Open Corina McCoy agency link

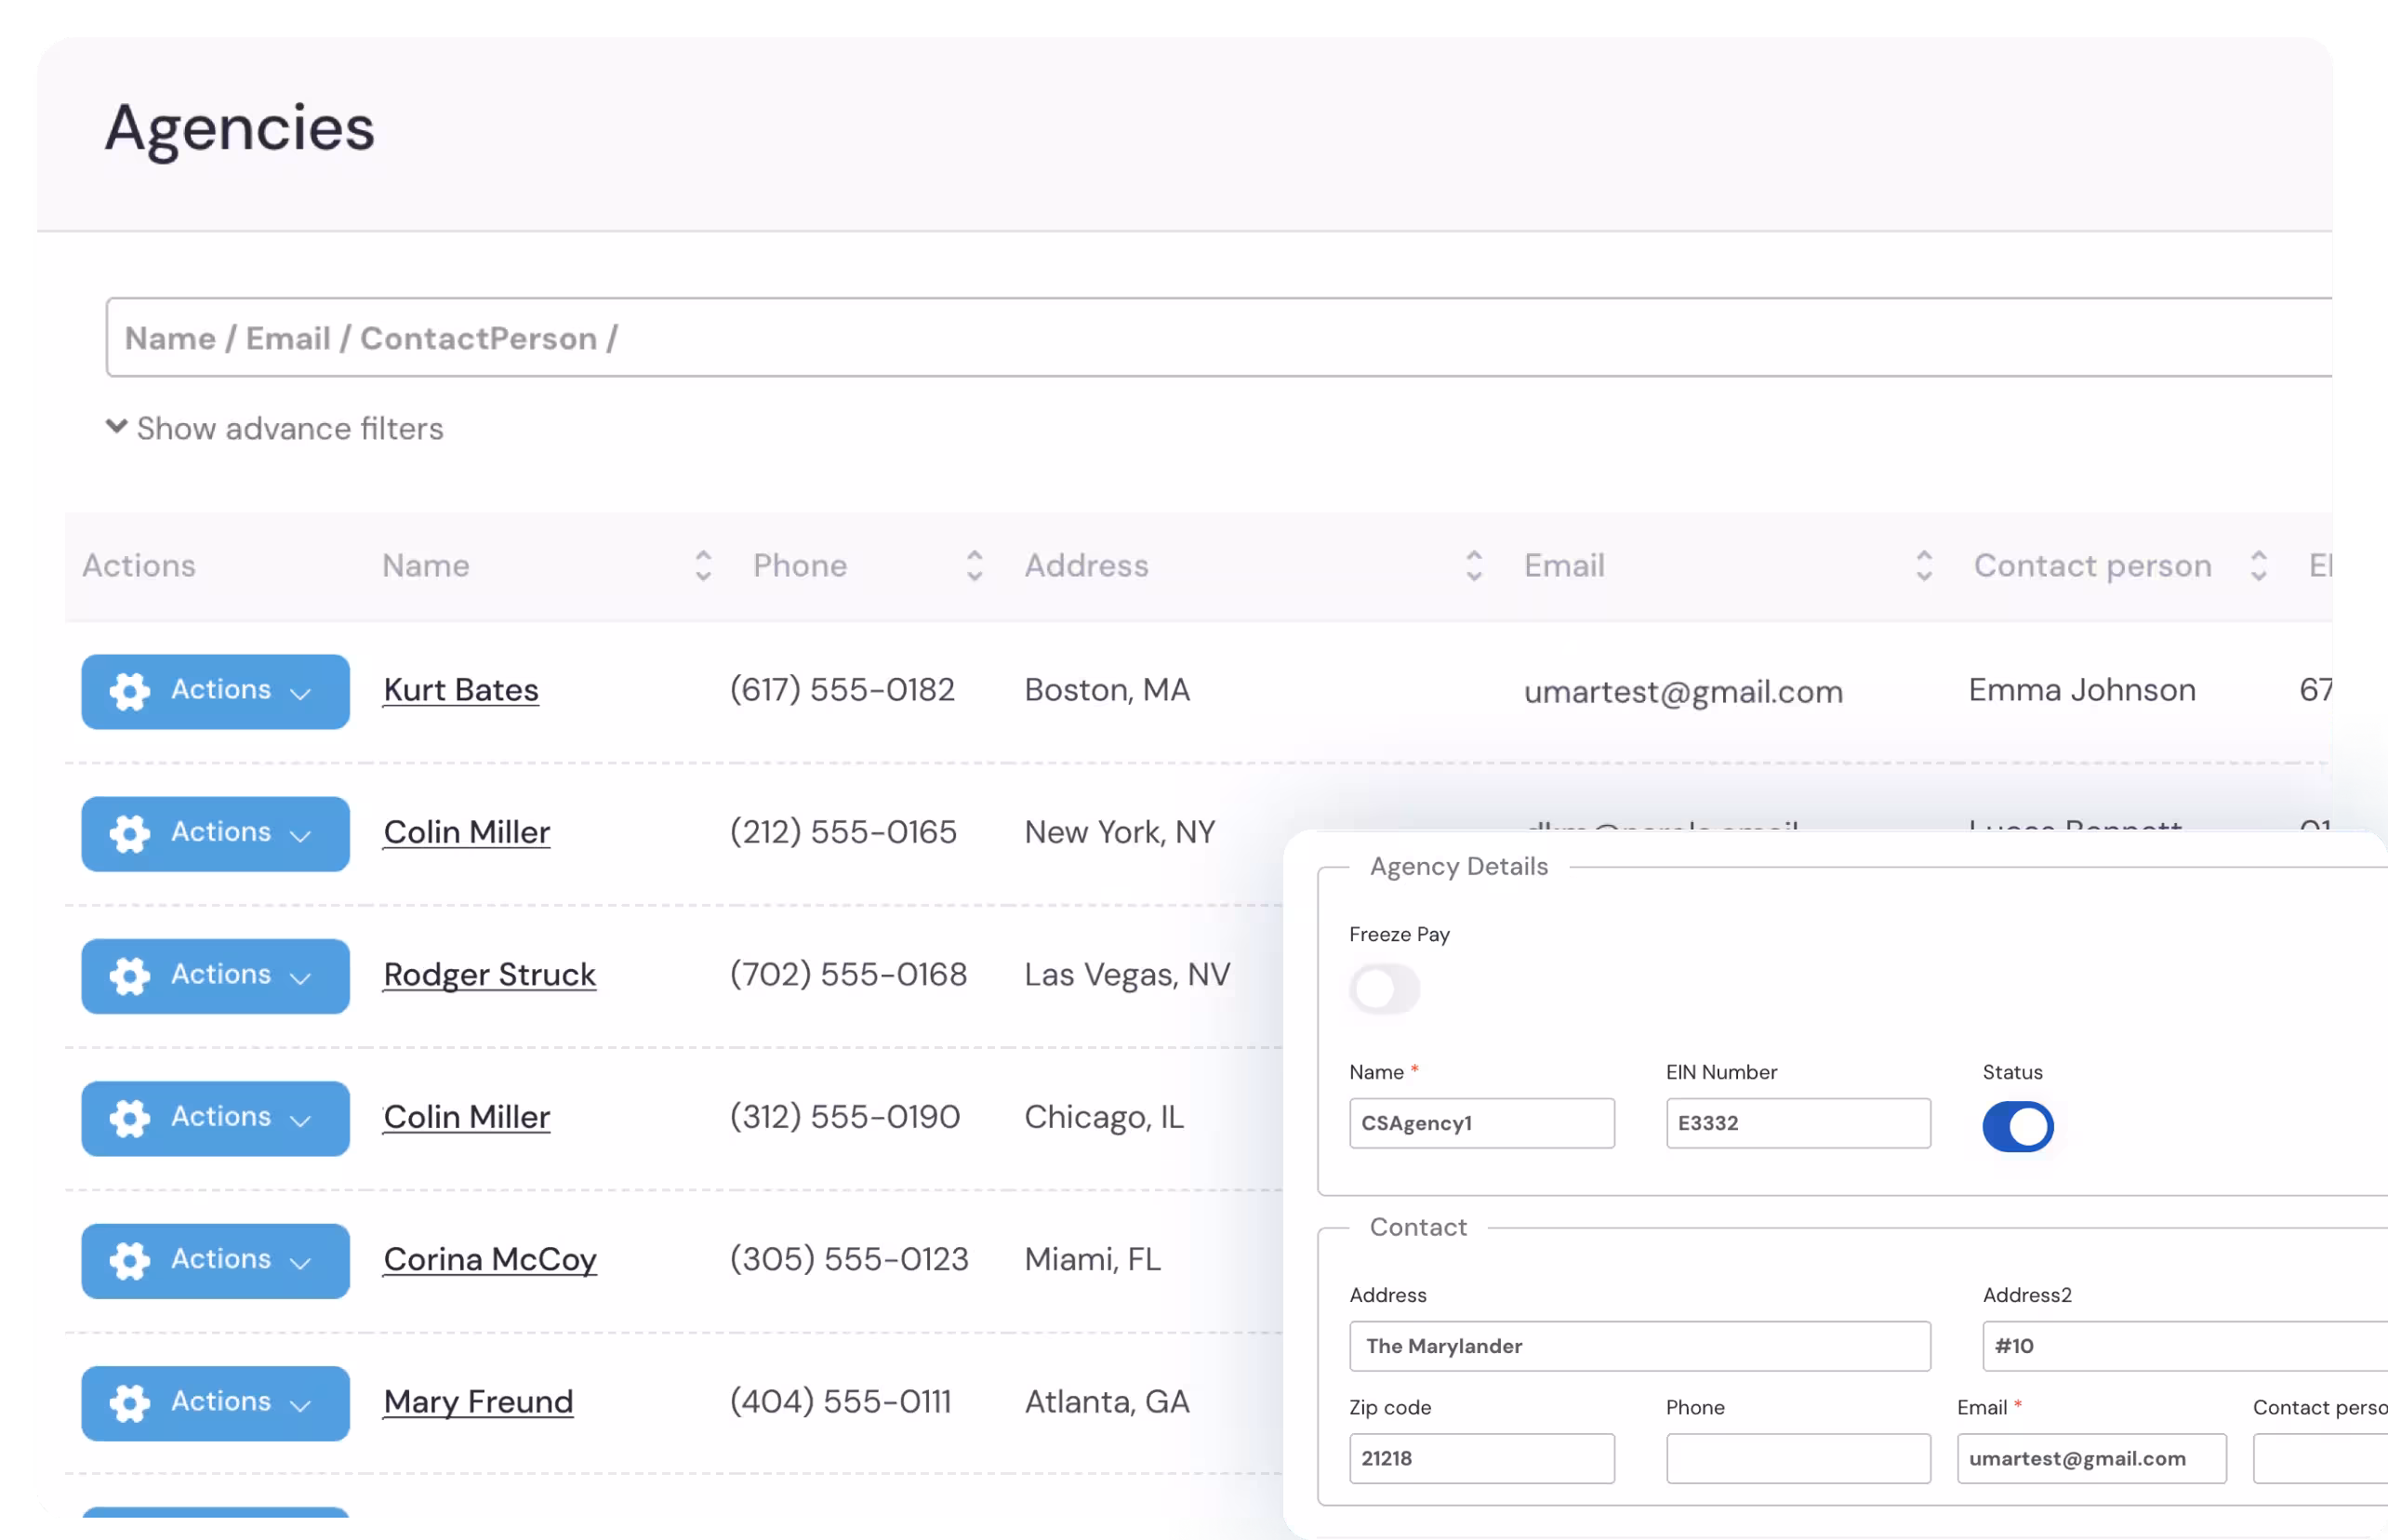point(490,1259)
